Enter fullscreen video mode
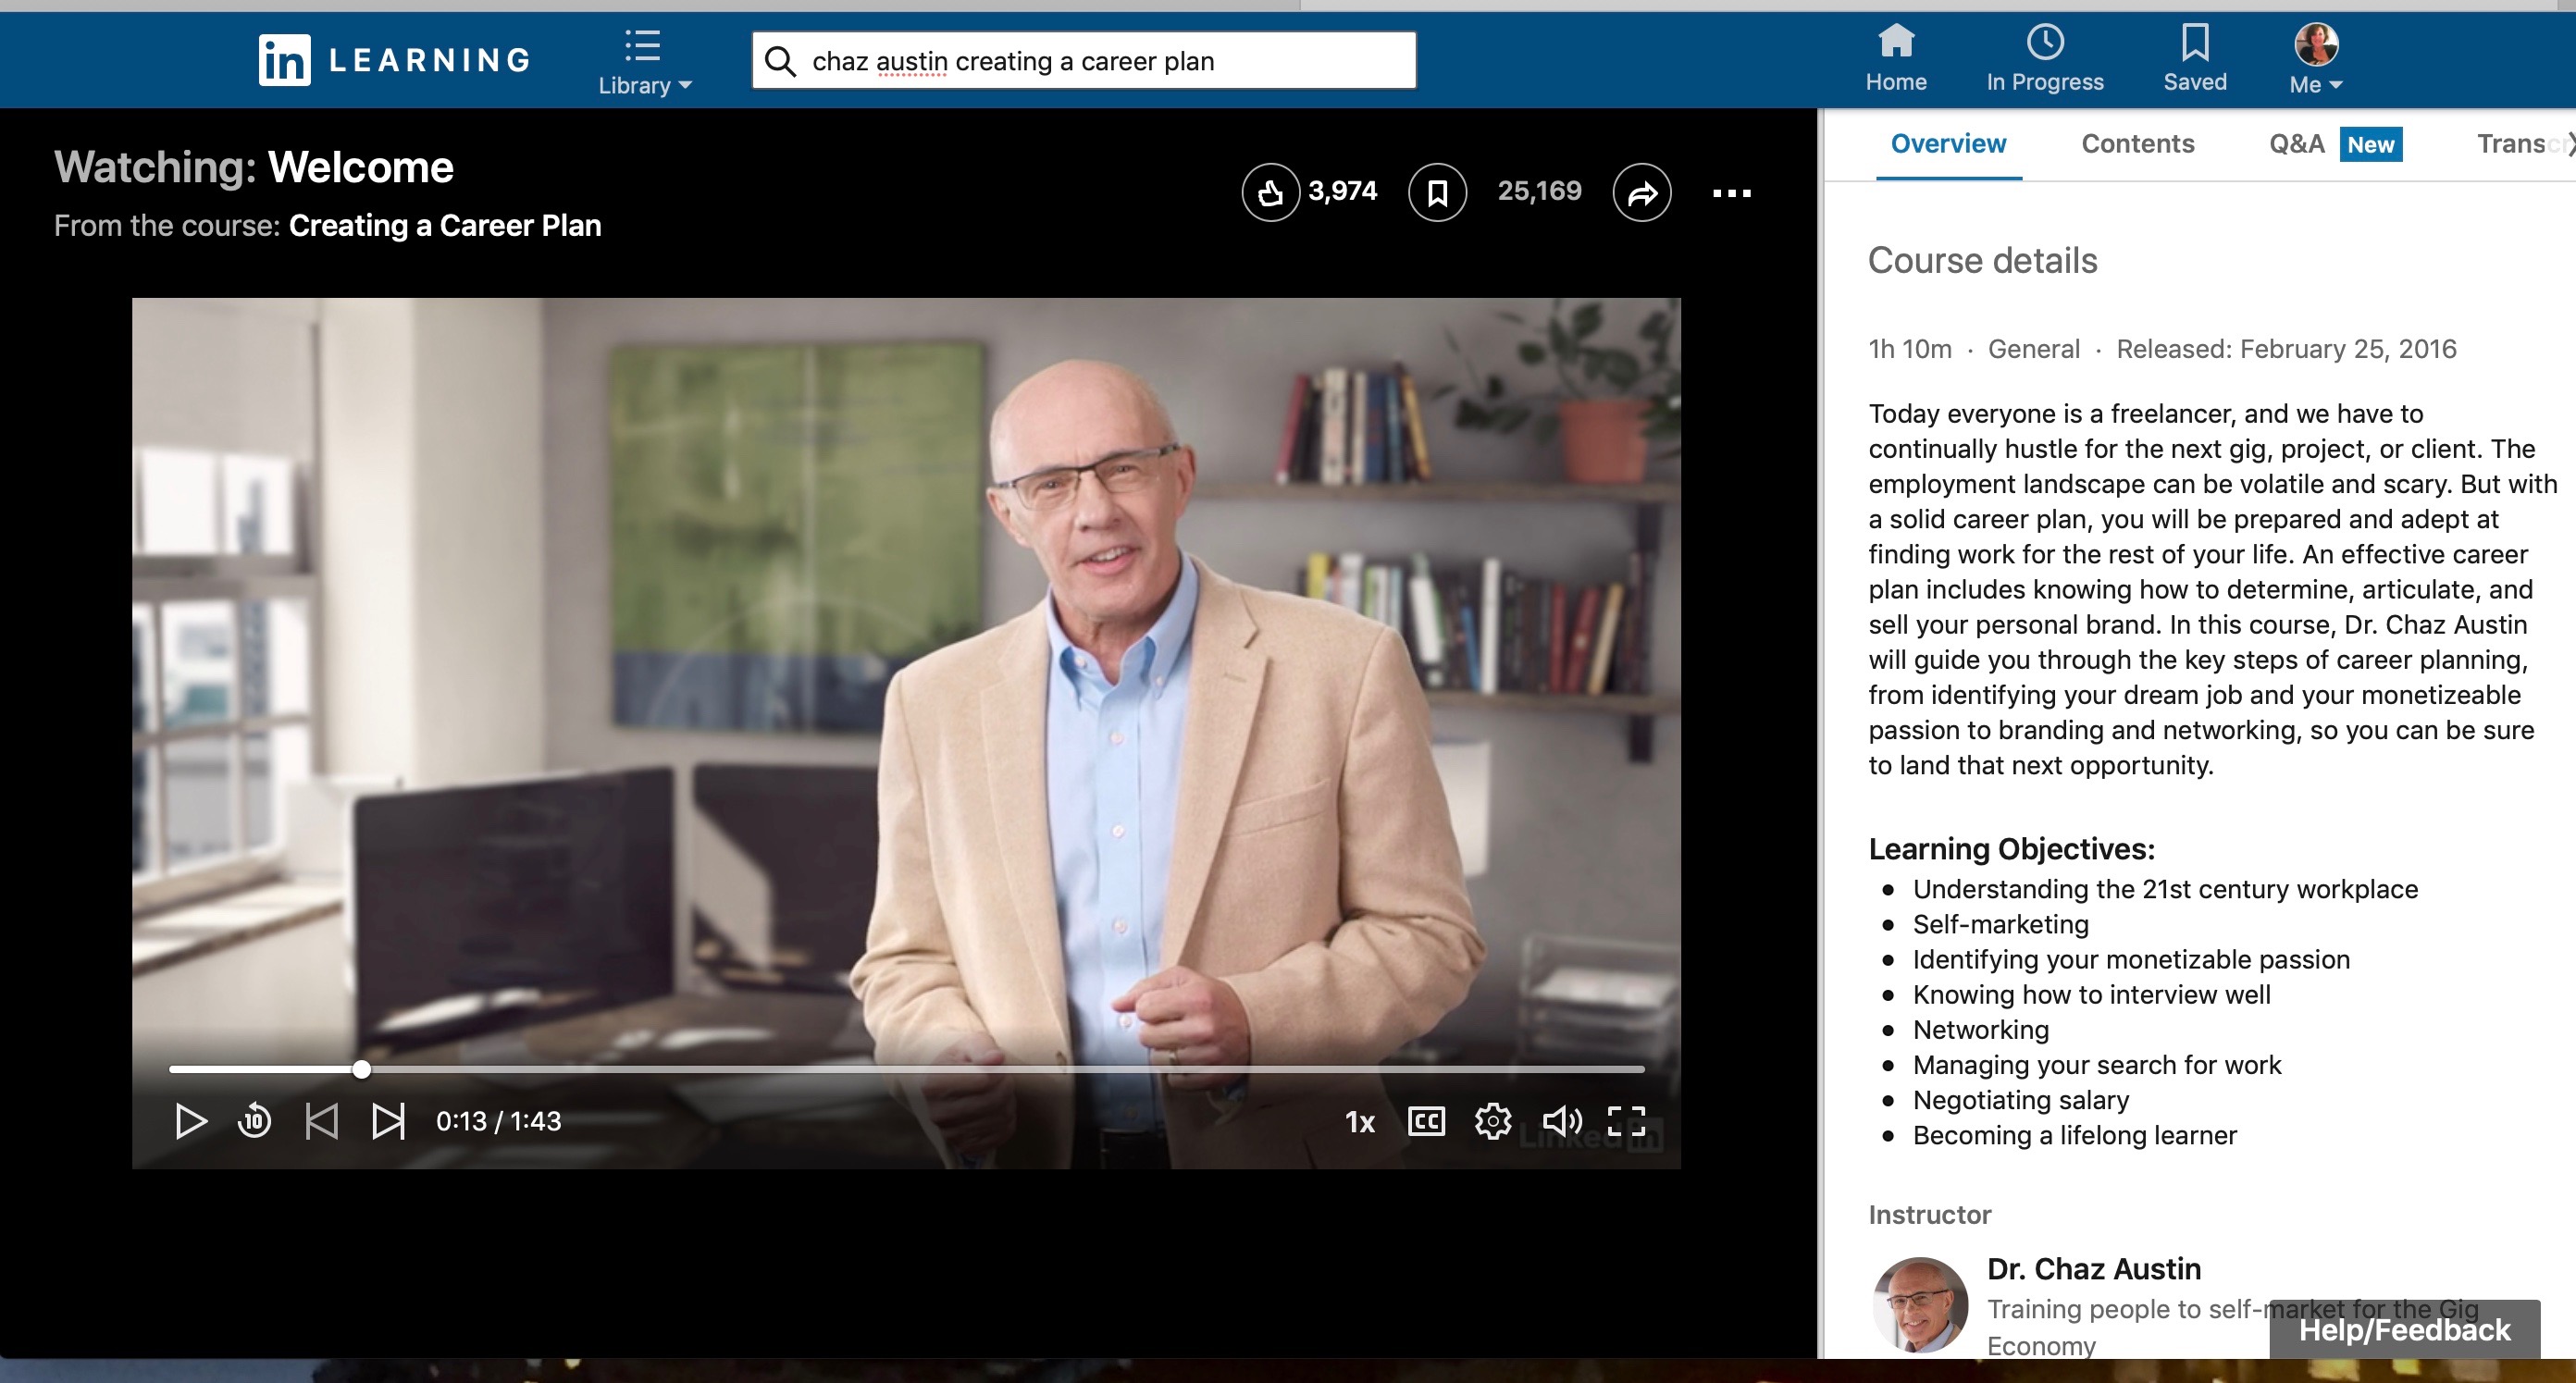This screenshot has width=2576, height=1383. [1625, 1120]
